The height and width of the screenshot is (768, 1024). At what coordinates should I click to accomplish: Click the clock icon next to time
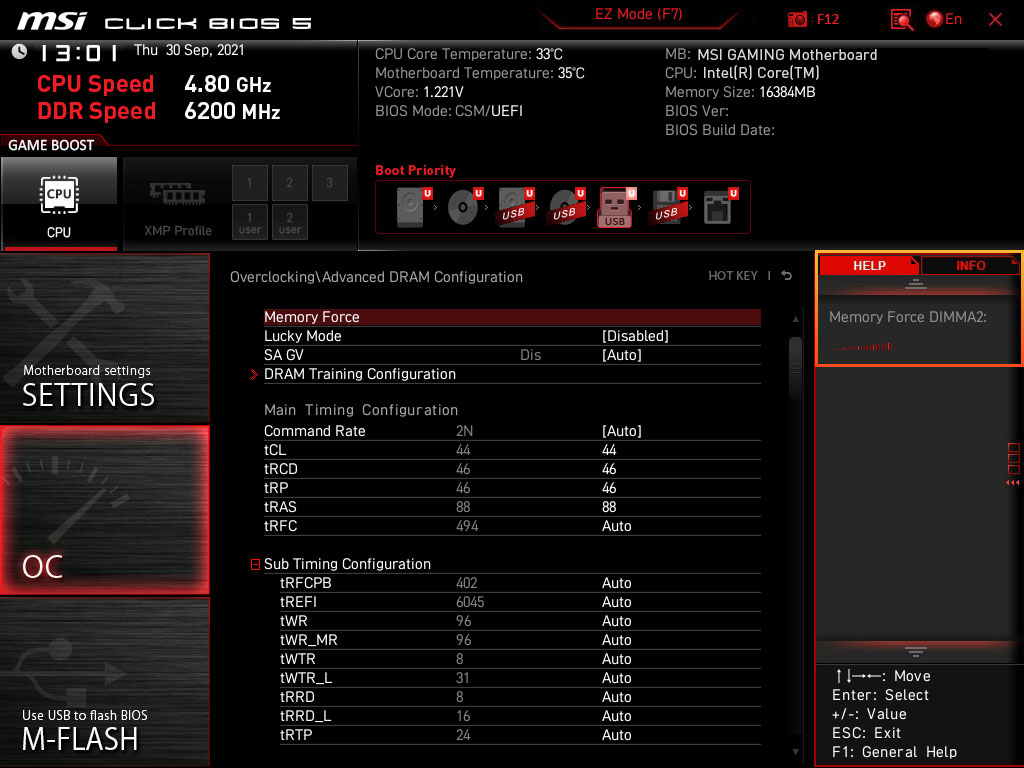click(20, 51)
